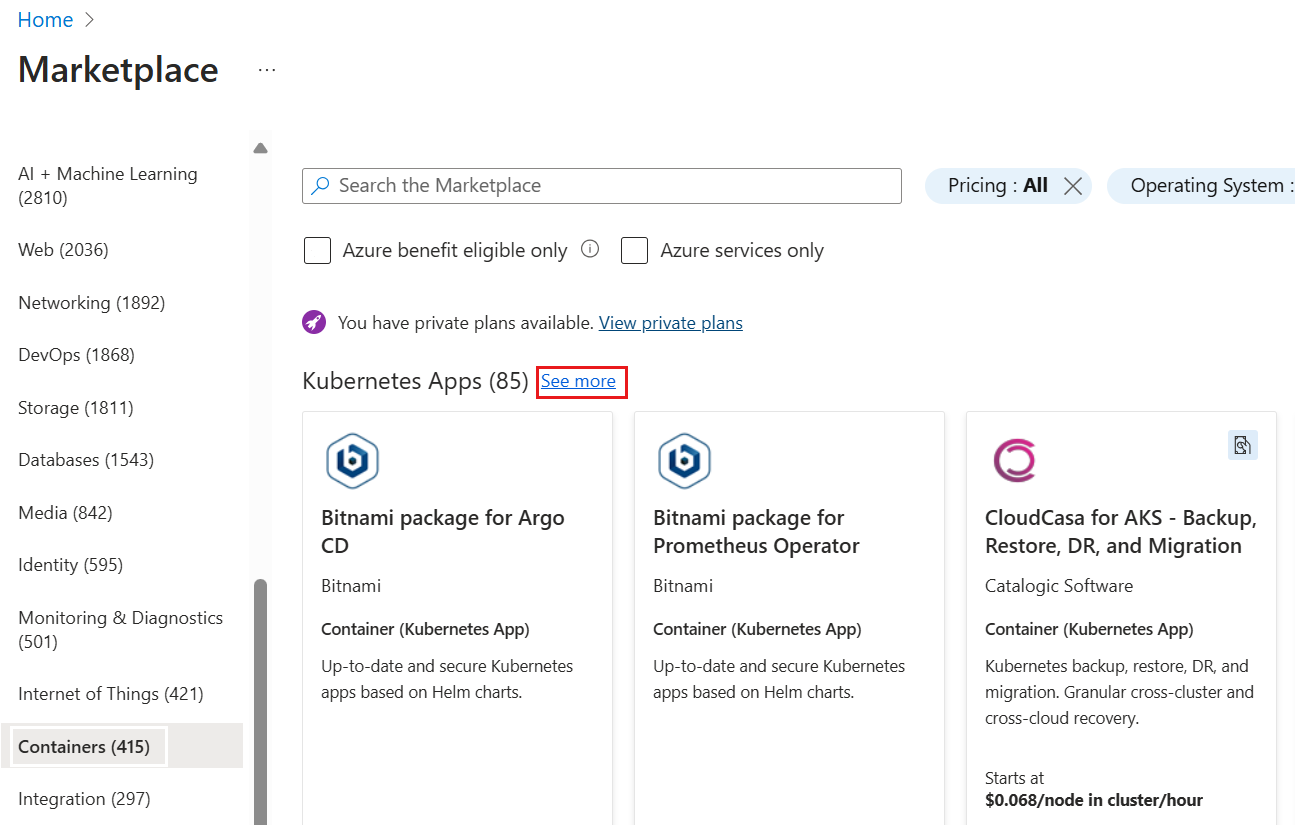The width and height of the screenshot is (1295, 825).
Task: Open Bitnami package for Argo CD title
Action: click(x=443, y=532)
